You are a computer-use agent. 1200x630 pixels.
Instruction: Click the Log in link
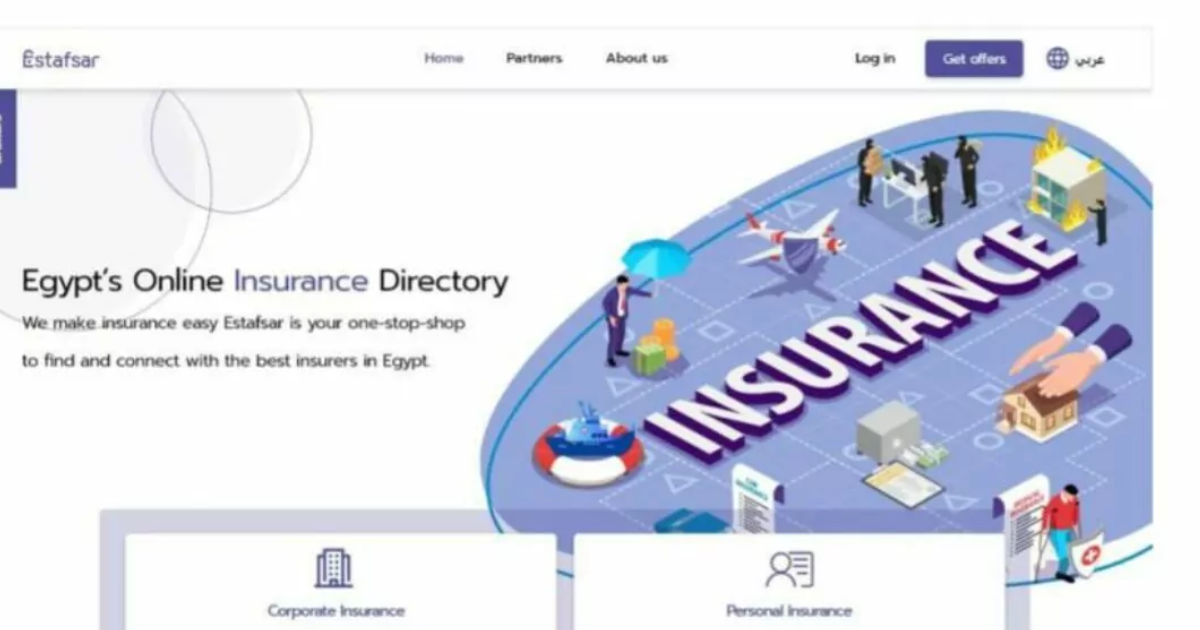(x=875, y=59)
